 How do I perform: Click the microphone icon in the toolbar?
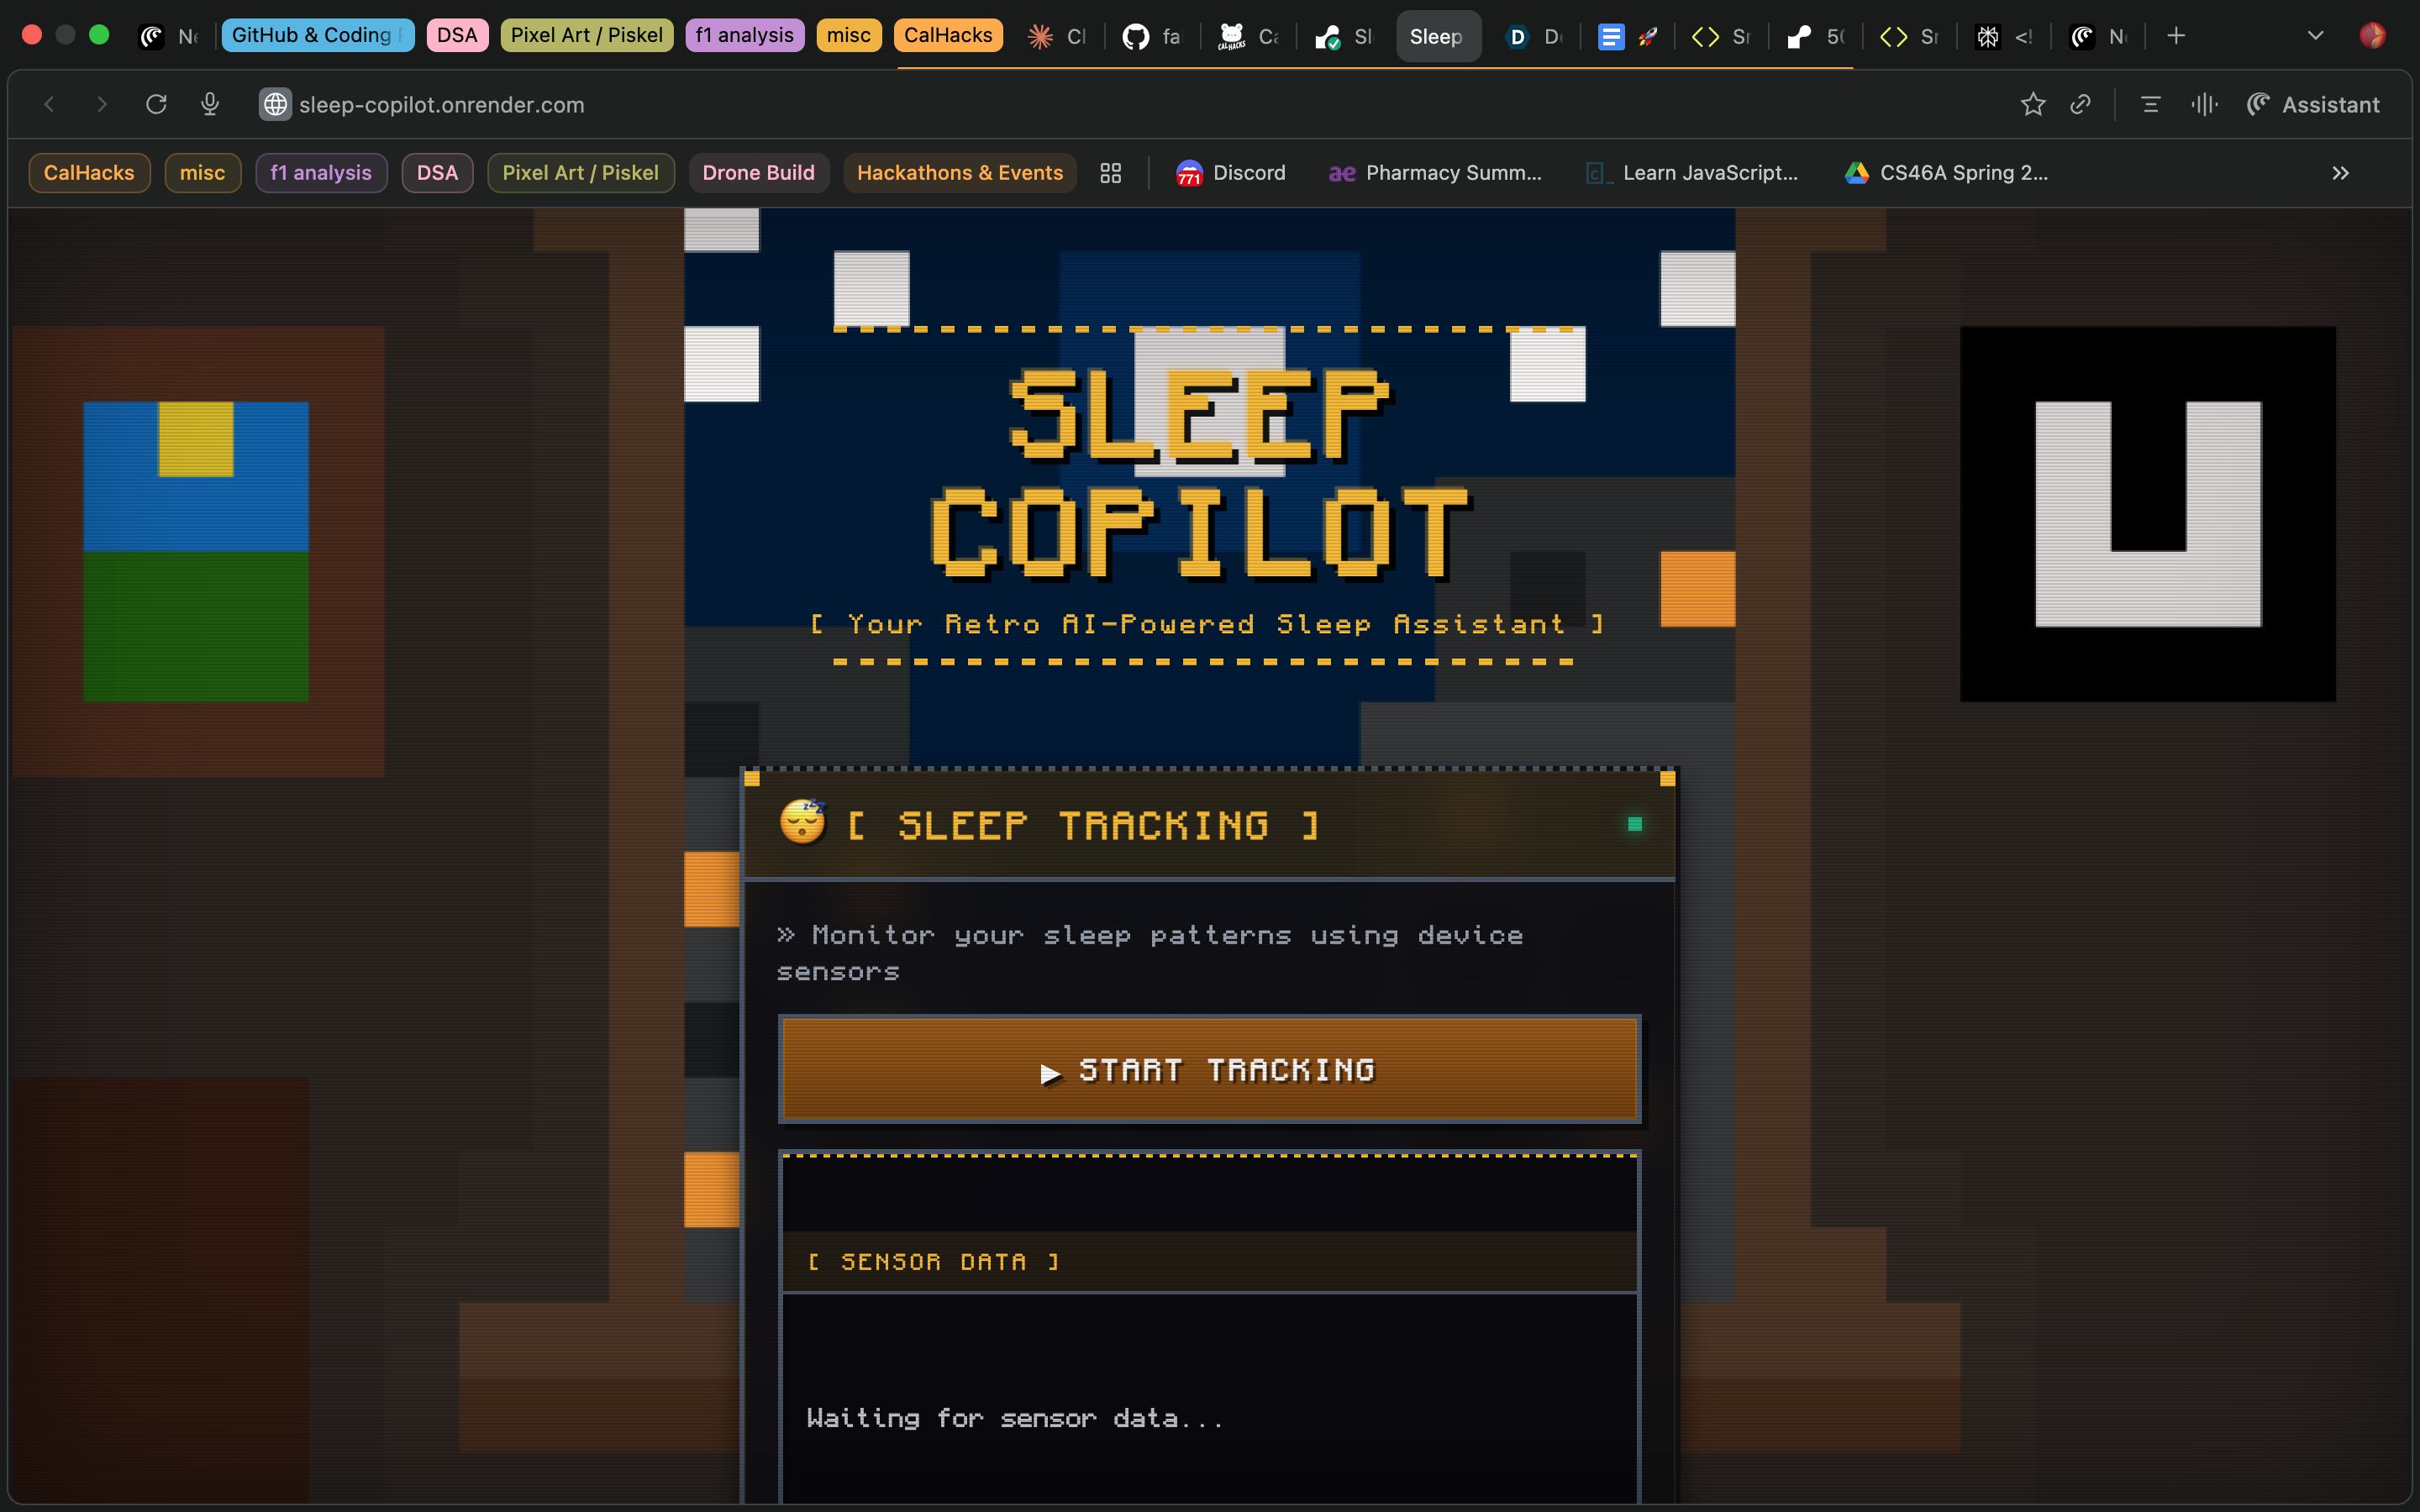click(210, 104)
